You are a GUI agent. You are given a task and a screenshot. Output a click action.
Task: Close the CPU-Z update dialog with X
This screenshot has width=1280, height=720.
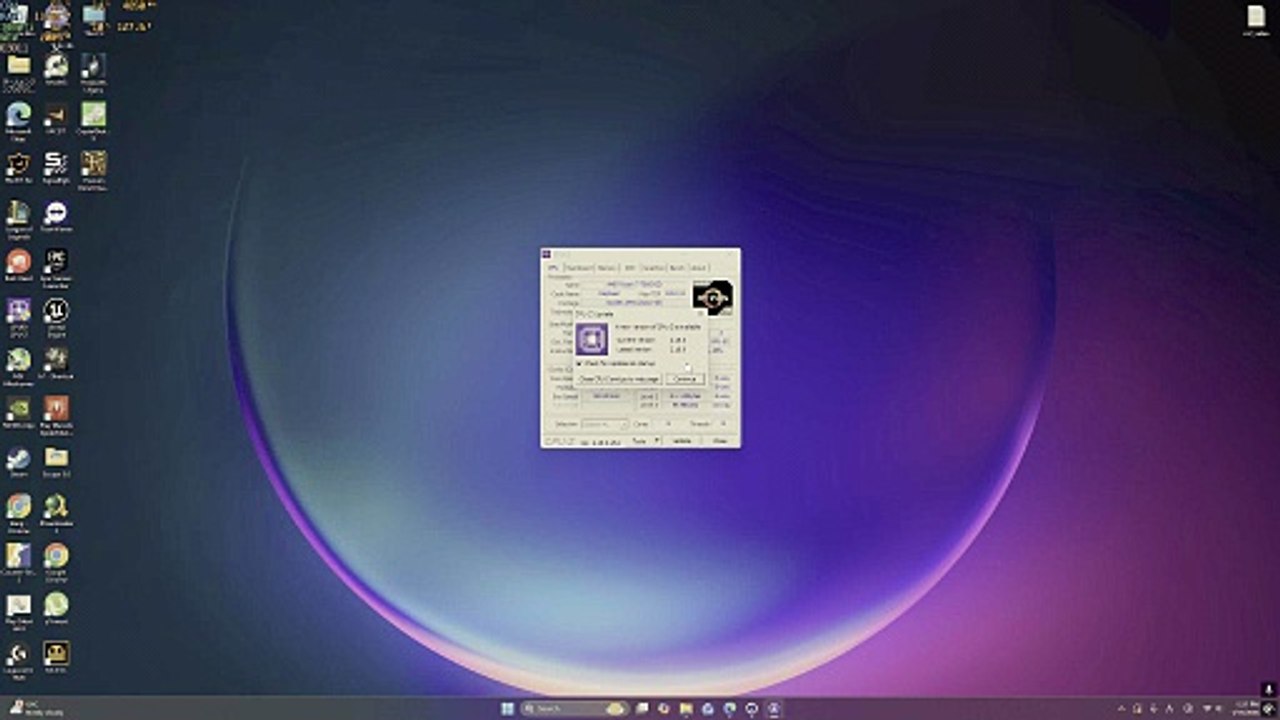click(701, 314)
